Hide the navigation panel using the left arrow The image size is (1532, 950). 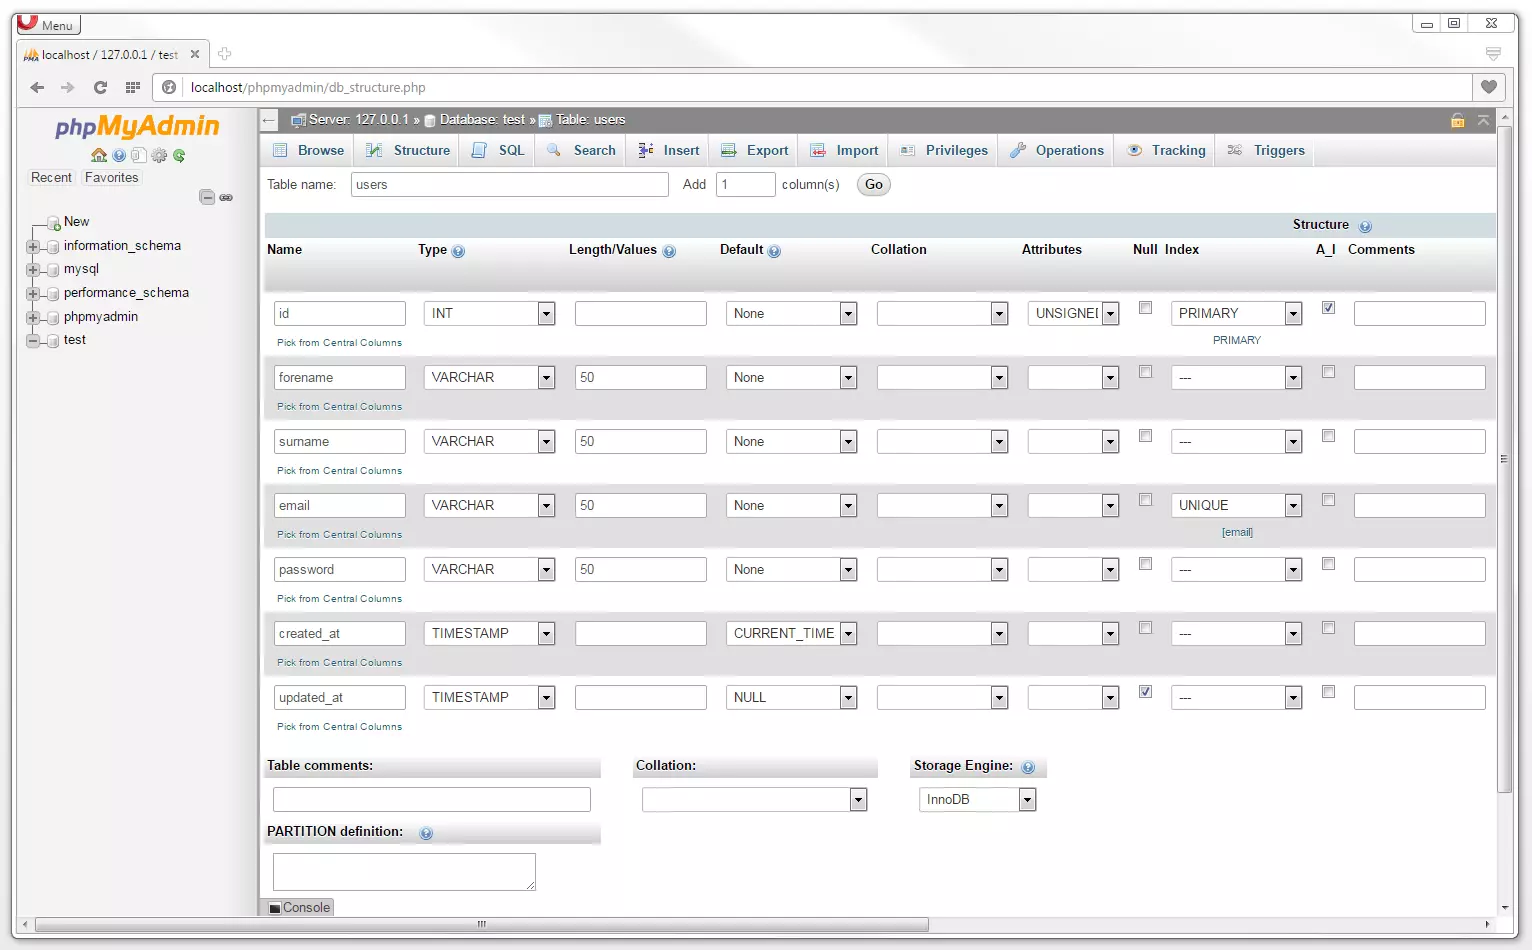[x=268, y=120]
